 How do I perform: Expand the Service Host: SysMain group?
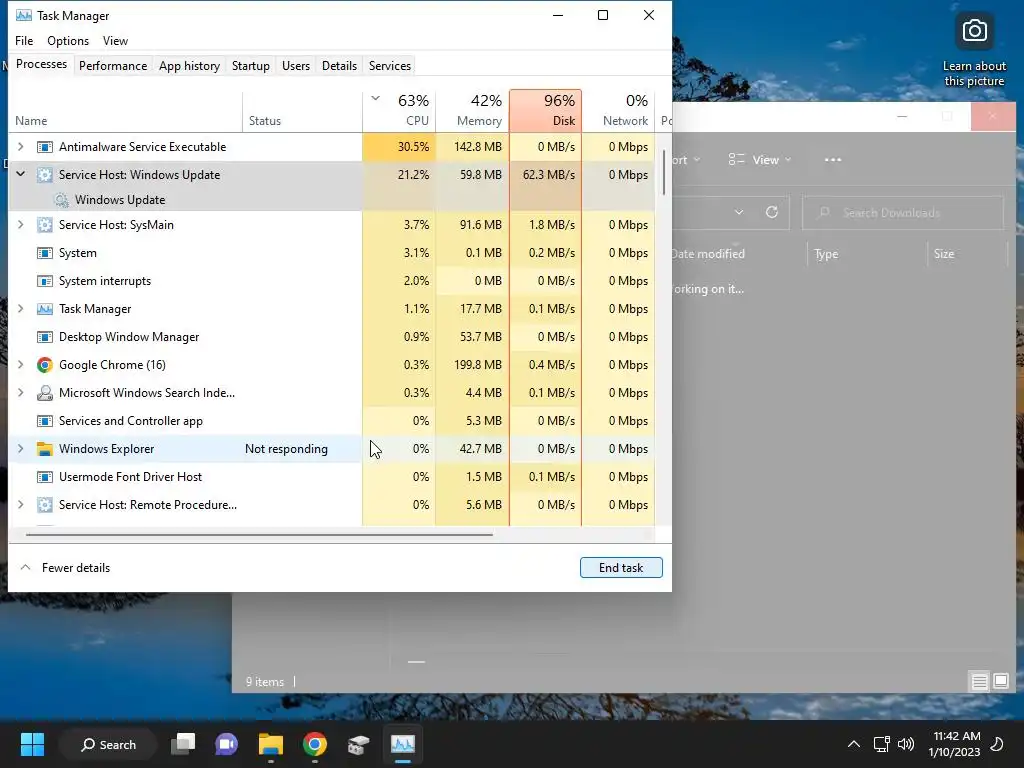(x=20, y=225)
